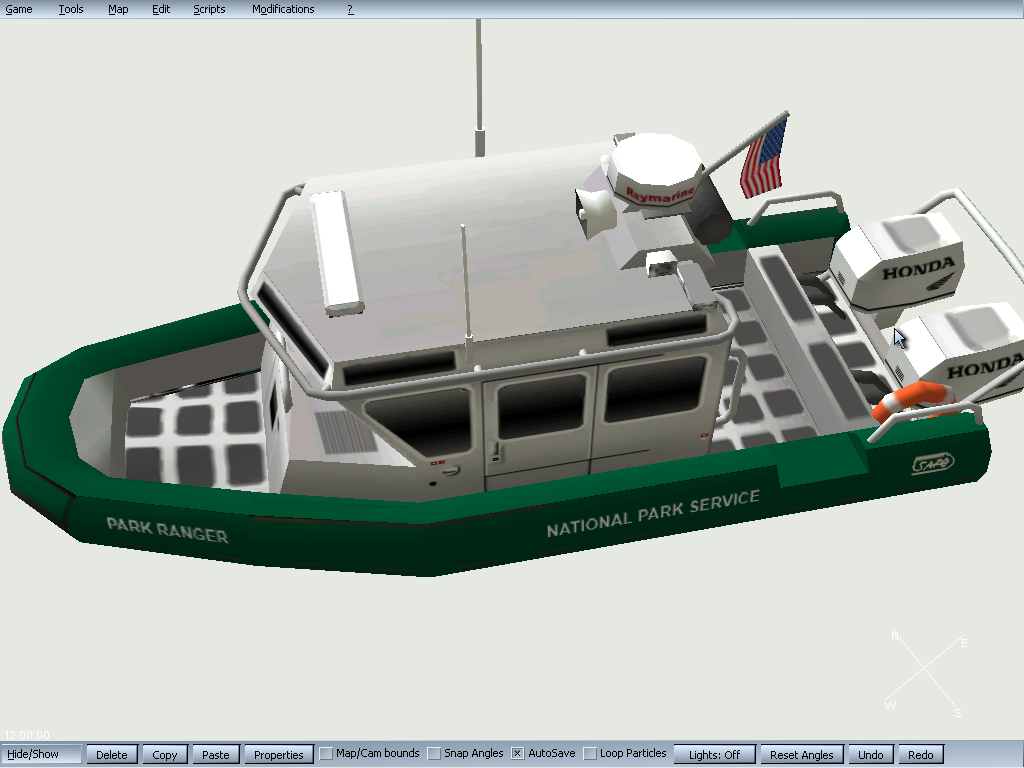Click the Redo button
Image resolution: width=1024 pixels, height=768 pixels.
tap(921, 754)
